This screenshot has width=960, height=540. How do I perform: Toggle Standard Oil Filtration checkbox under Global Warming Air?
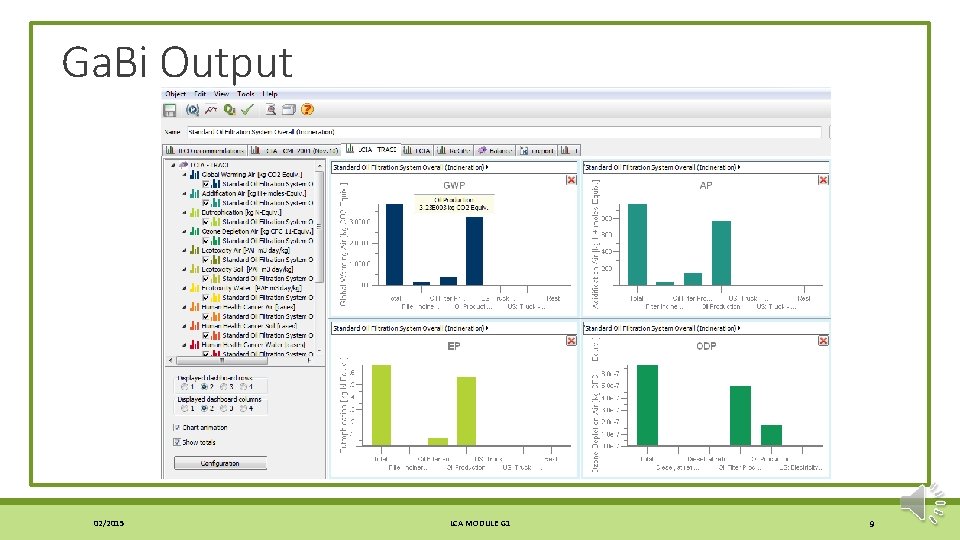tap(206, 184)
